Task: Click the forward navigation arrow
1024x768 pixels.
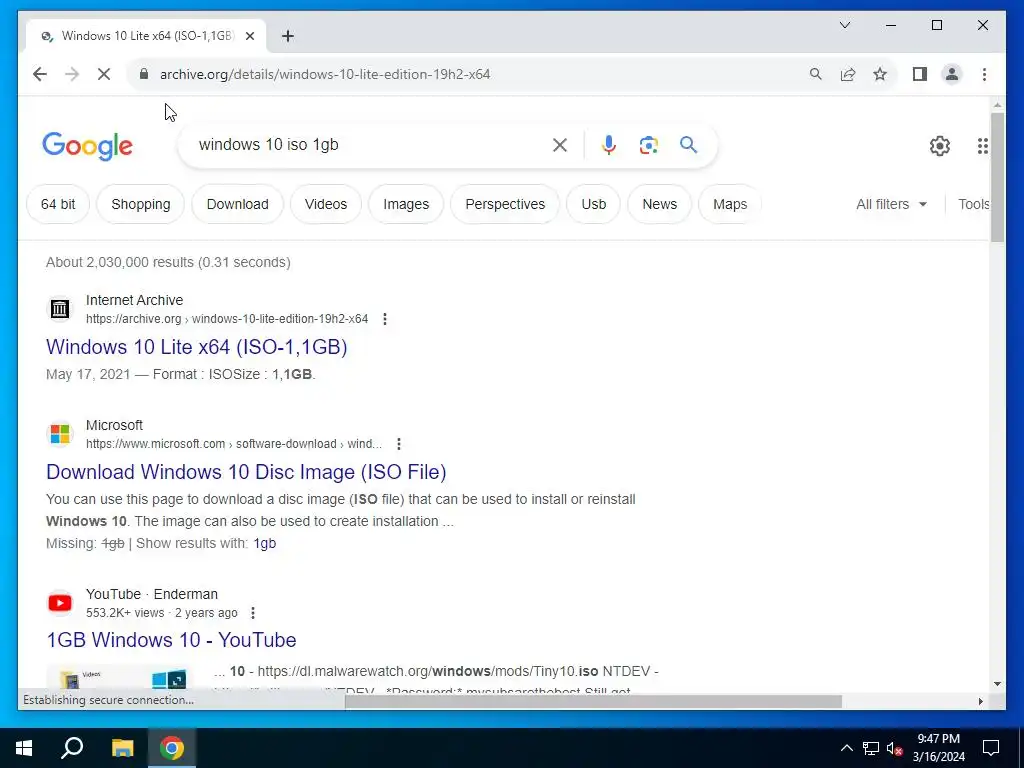Action: [72, 74]
